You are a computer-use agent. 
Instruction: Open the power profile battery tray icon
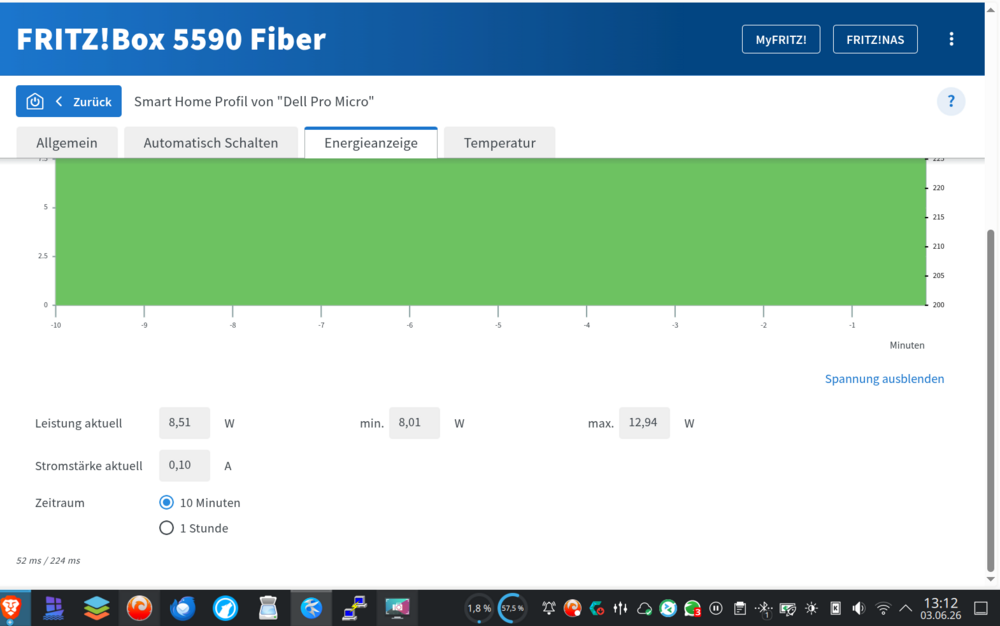pos(788,609)
